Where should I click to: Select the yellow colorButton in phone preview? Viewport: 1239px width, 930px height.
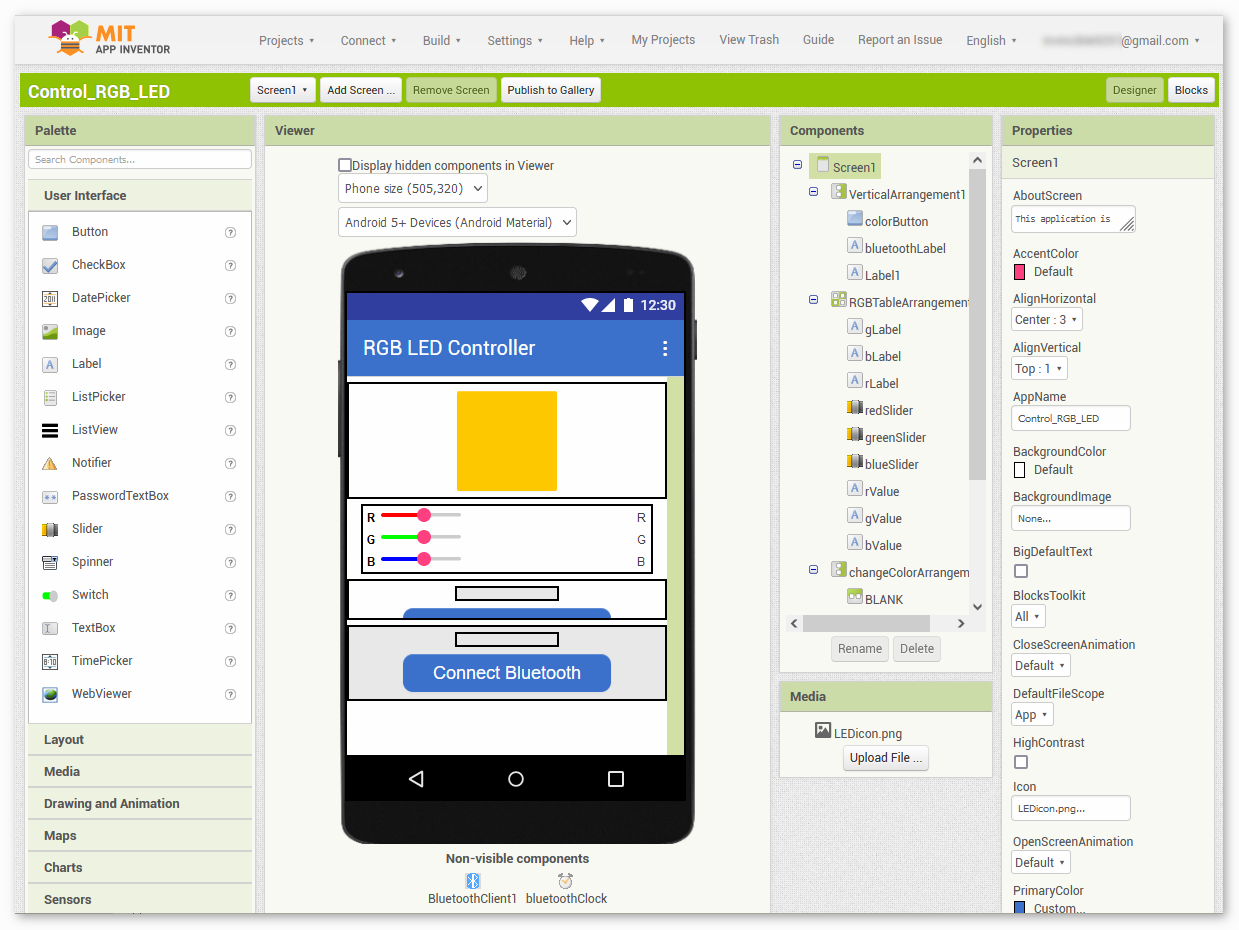coord(507,441)
